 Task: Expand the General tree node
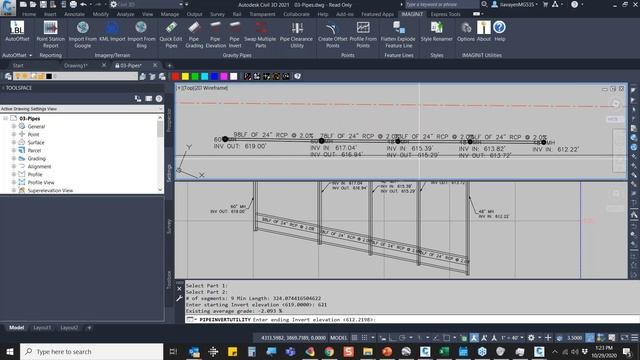point(13,127)
